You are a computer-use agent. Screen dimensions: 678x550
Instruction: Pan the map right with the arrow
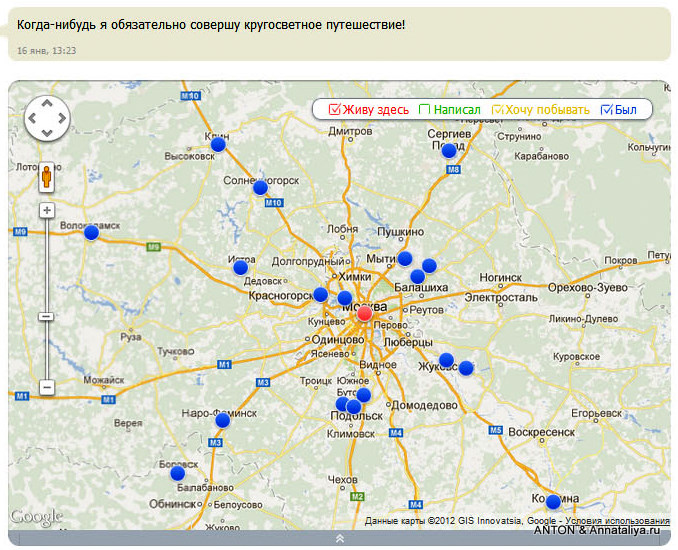tap(62, 118)
